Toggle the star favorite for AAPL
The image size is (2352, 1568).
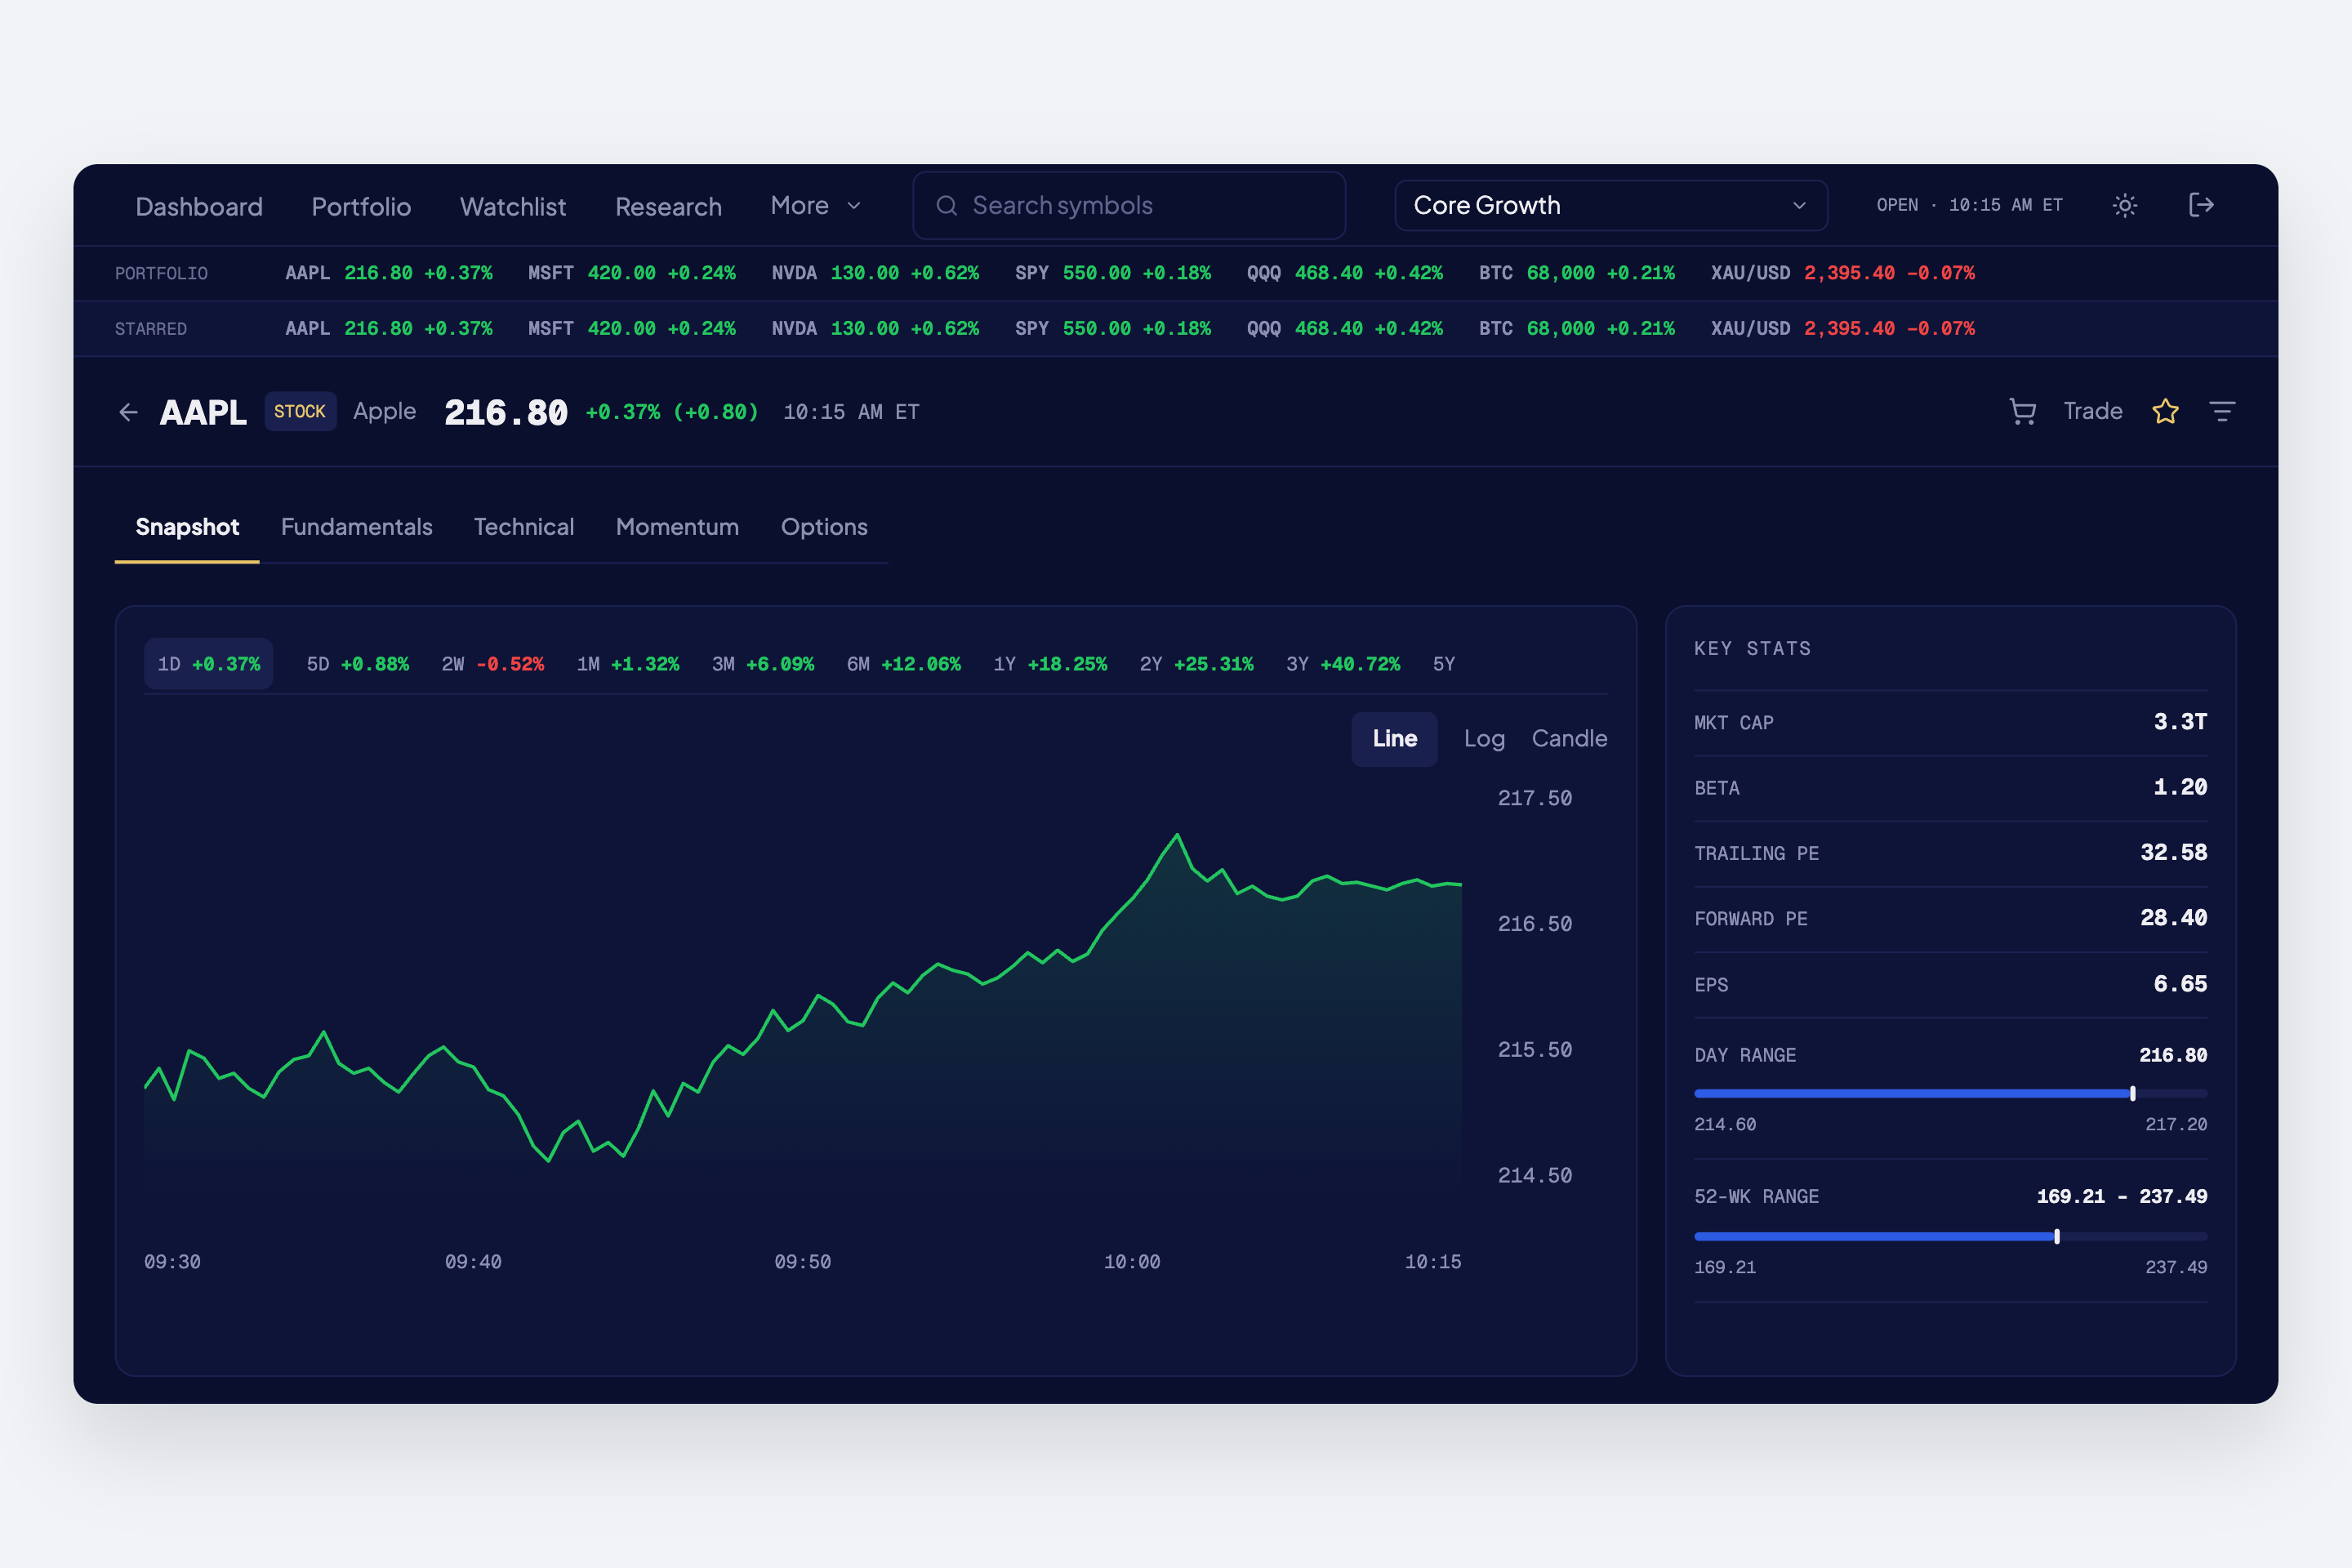pyautogui.click(x=2165, y=412)
